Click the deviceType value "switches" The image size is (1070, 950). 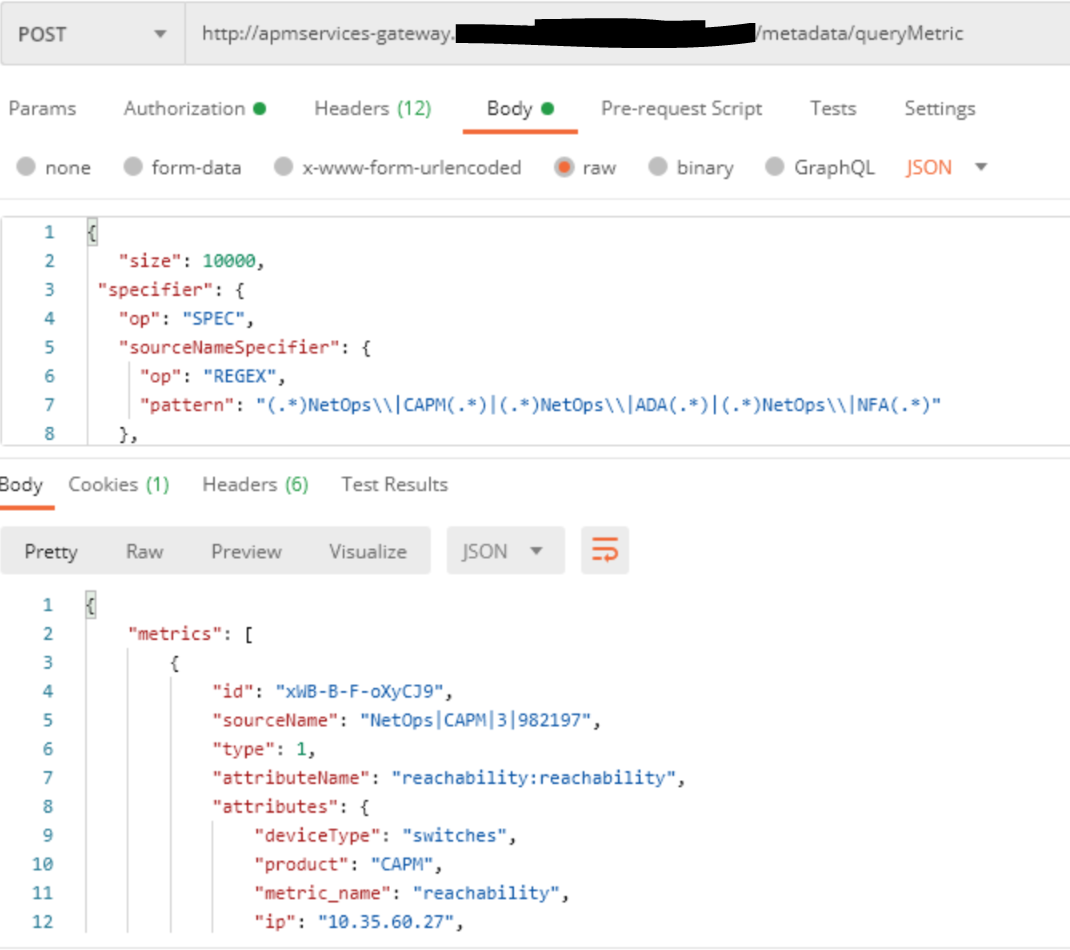[x=454, y=836]
